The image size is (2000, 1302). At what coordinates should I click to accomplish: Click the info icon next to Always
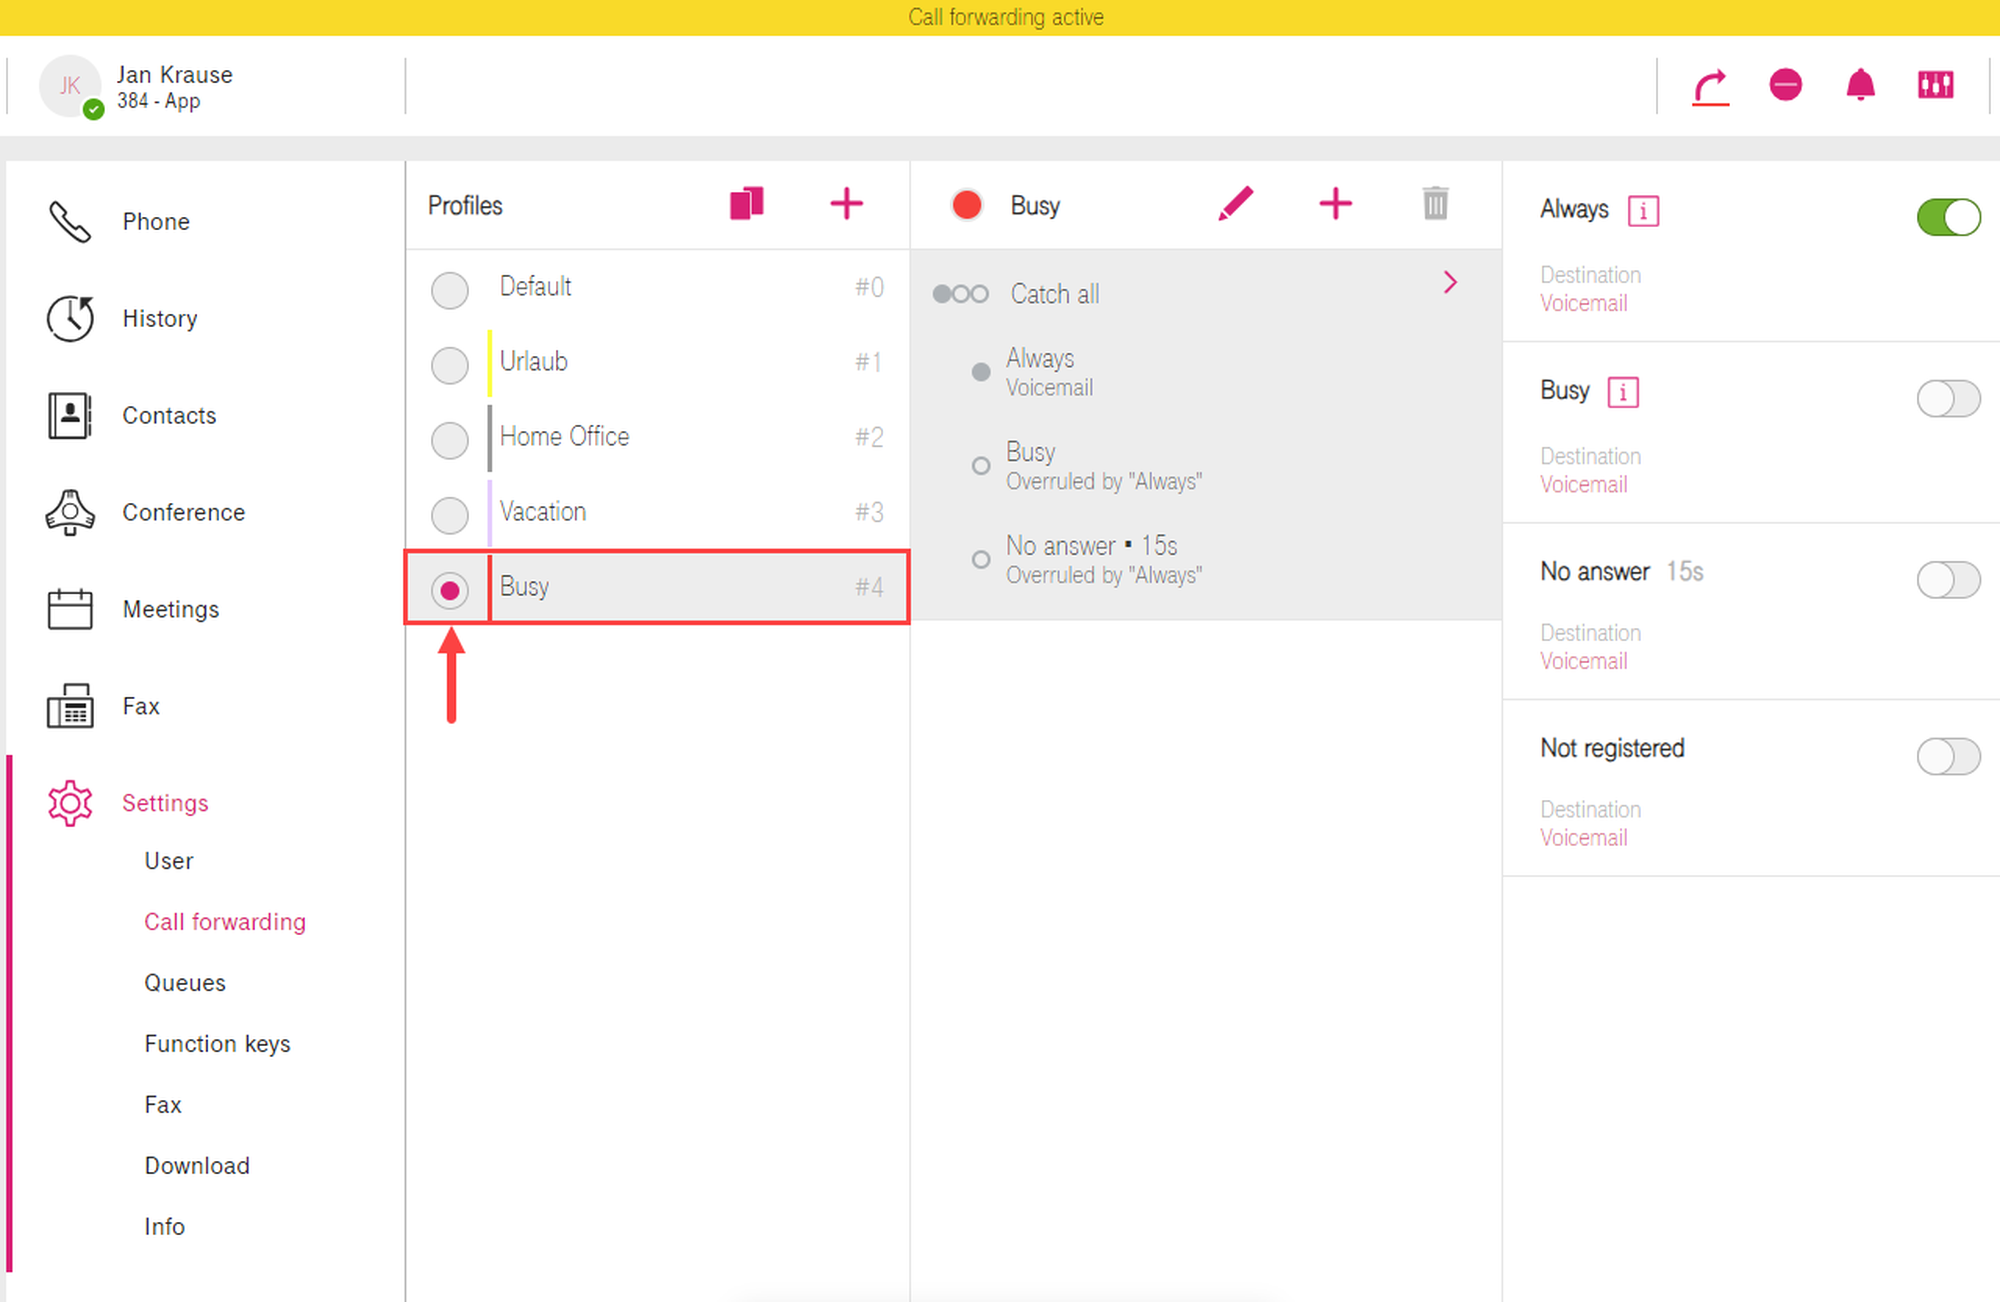coord(1643,211)
